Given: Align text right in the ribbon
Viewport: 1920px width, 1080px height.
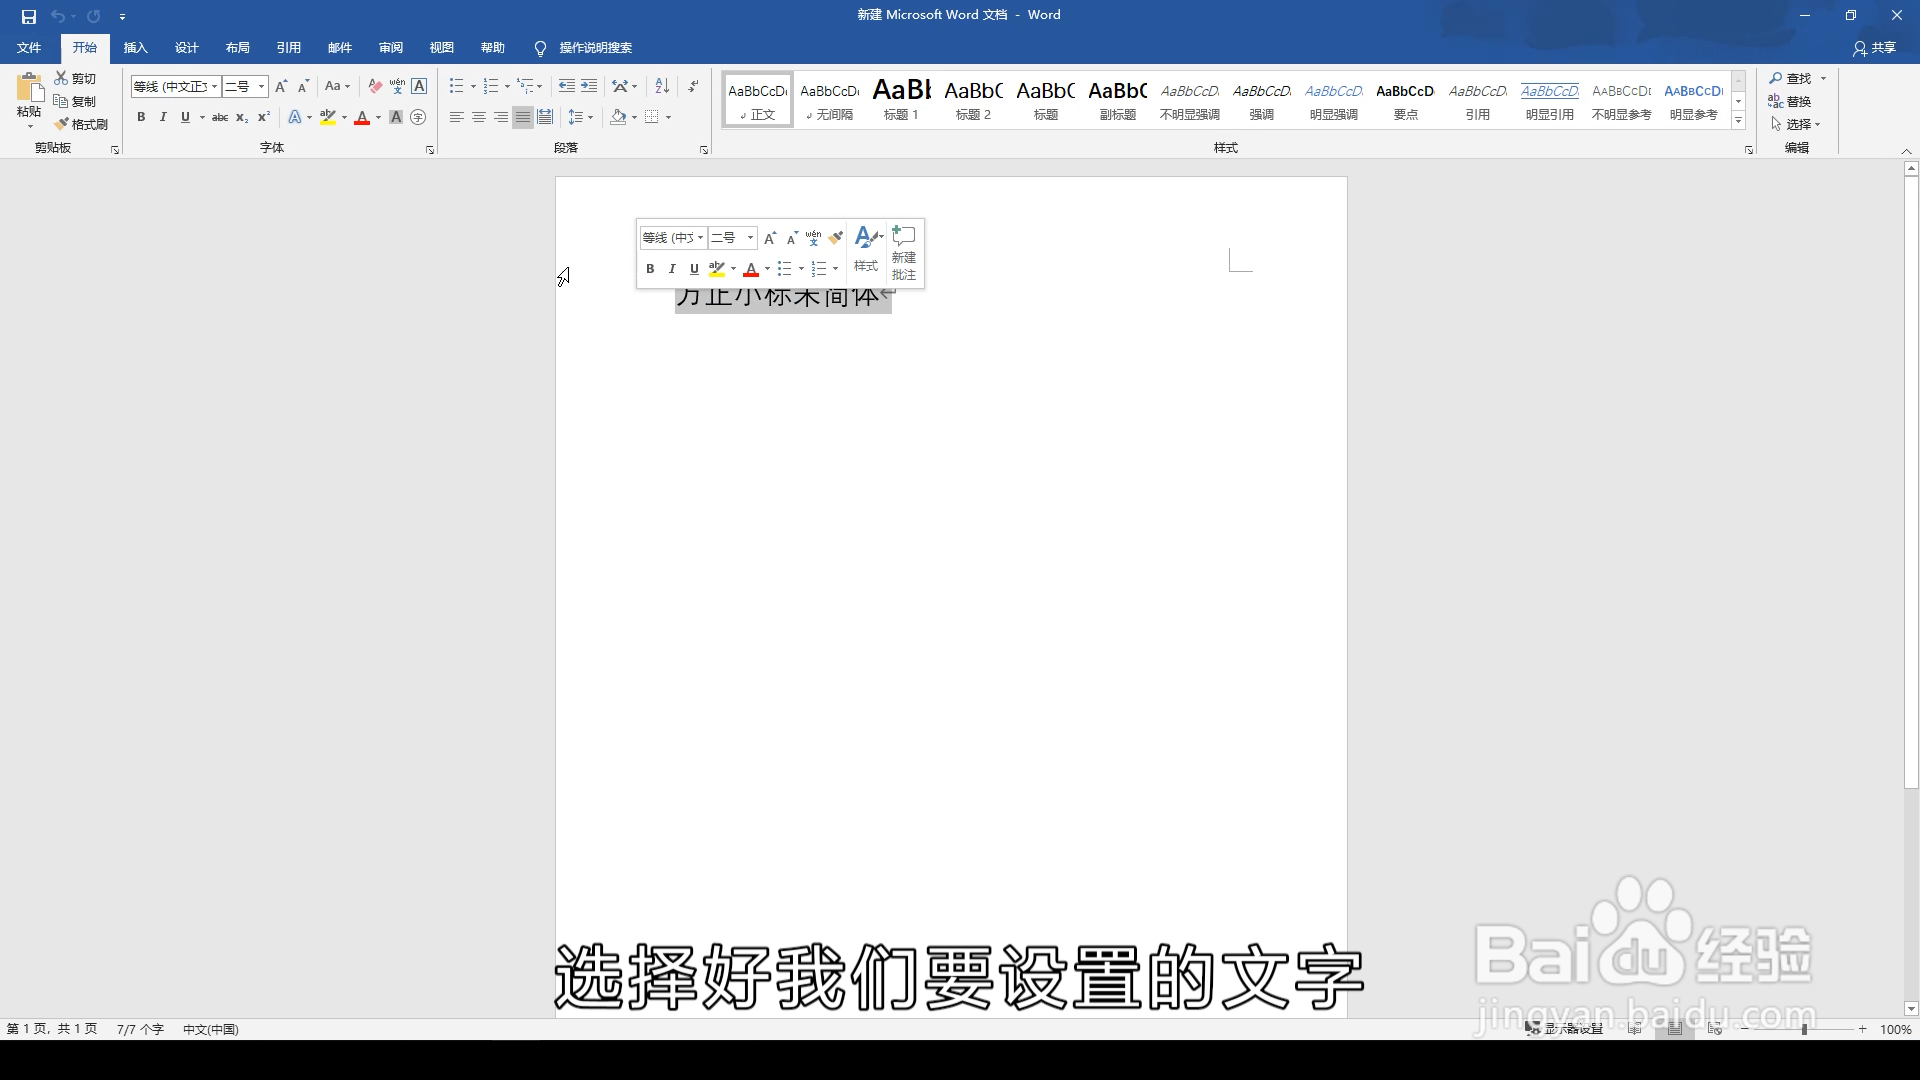Looking at the screenshot, I should [500, 117].
